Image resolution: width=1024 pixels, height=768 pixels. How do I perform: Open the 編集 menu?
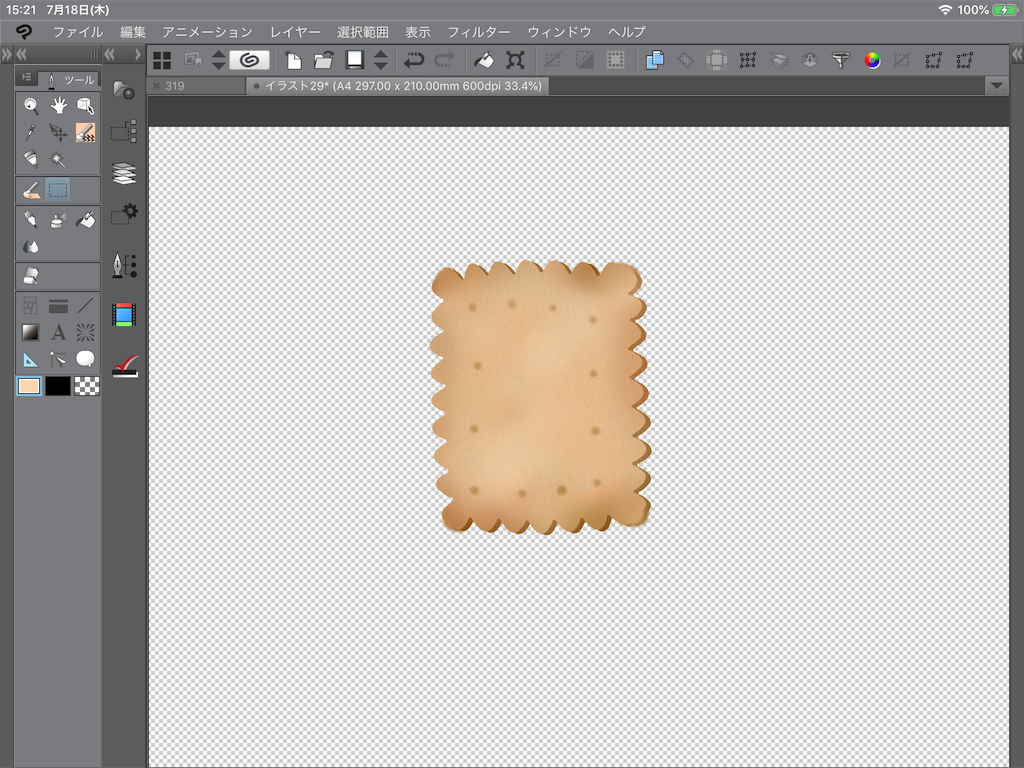133,32
